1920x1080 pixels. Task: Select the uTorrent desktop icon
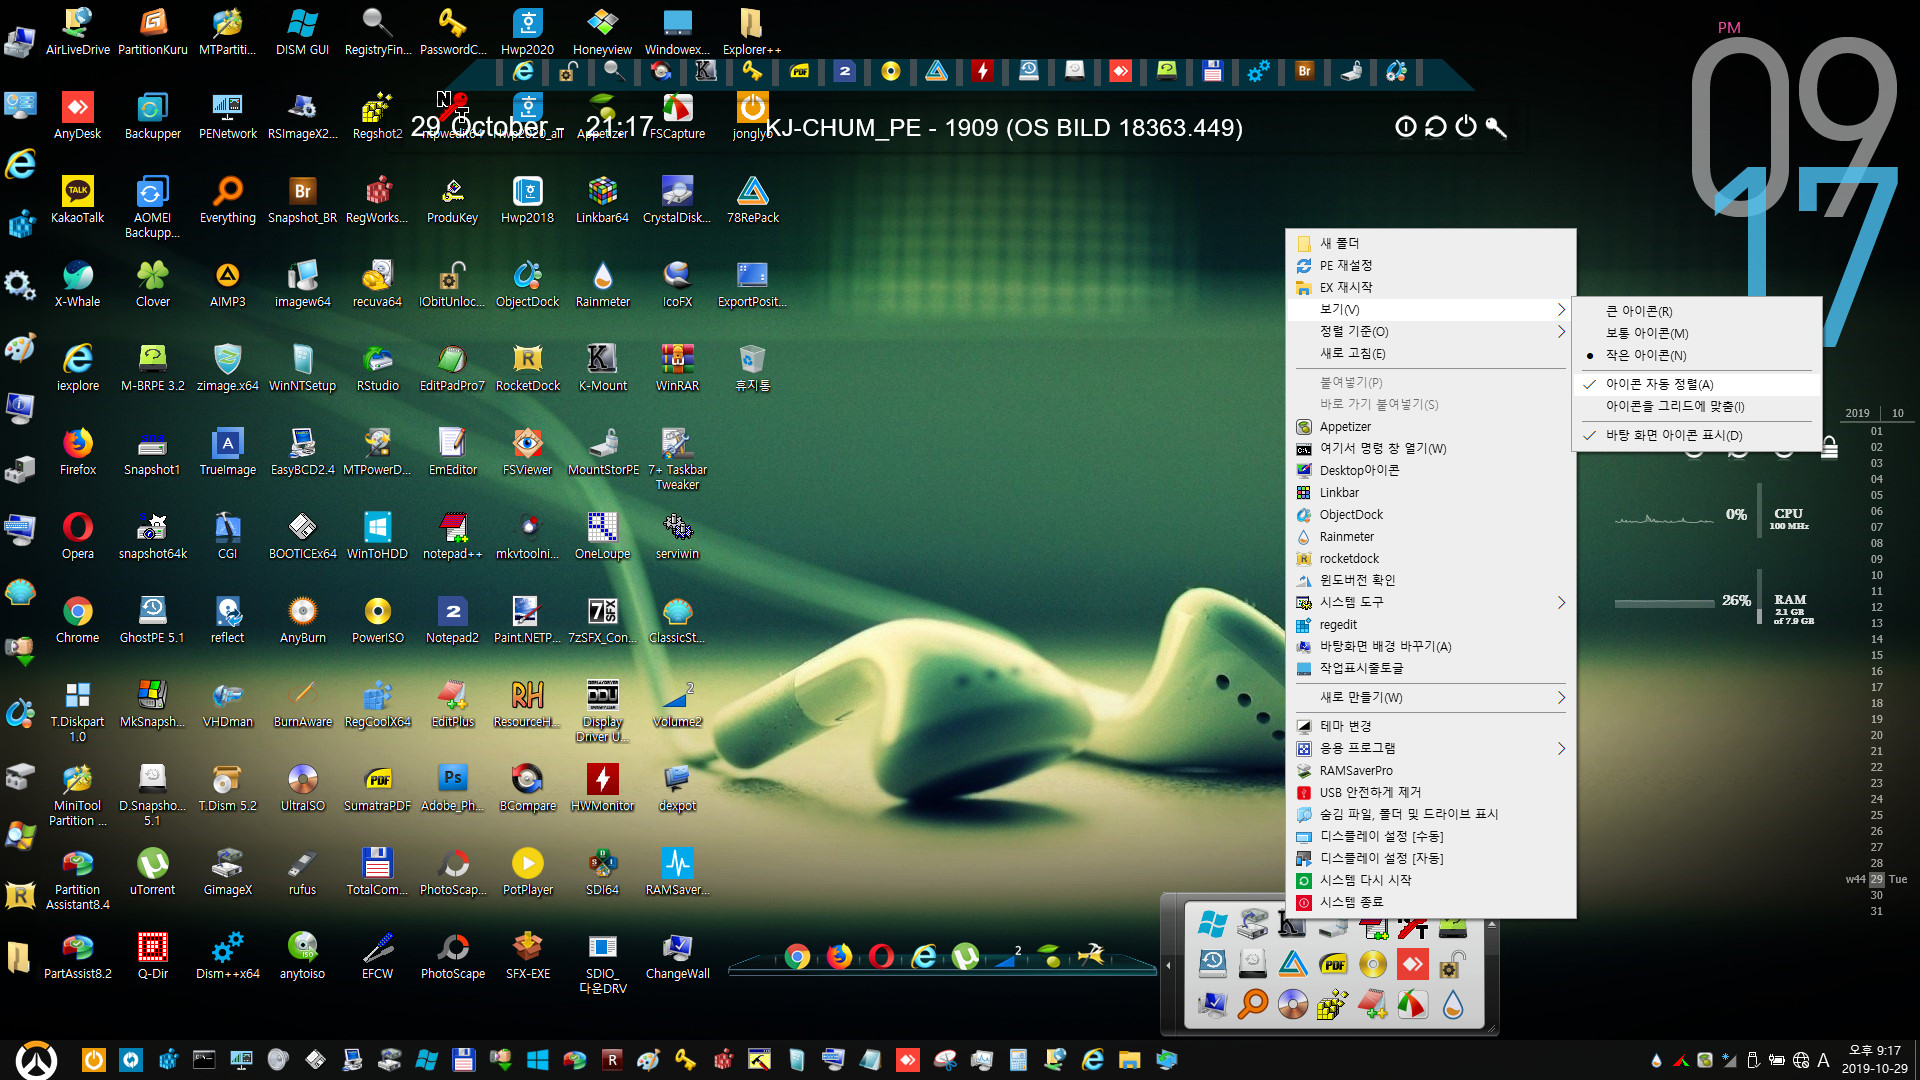pyautogui.click(x=152, y=871)
